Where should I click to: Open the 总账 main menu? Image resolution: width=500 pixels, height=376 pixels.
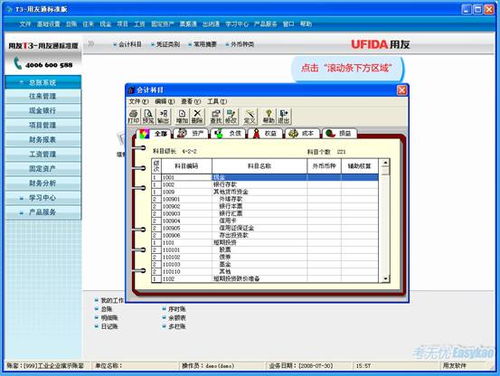[71, 24]
